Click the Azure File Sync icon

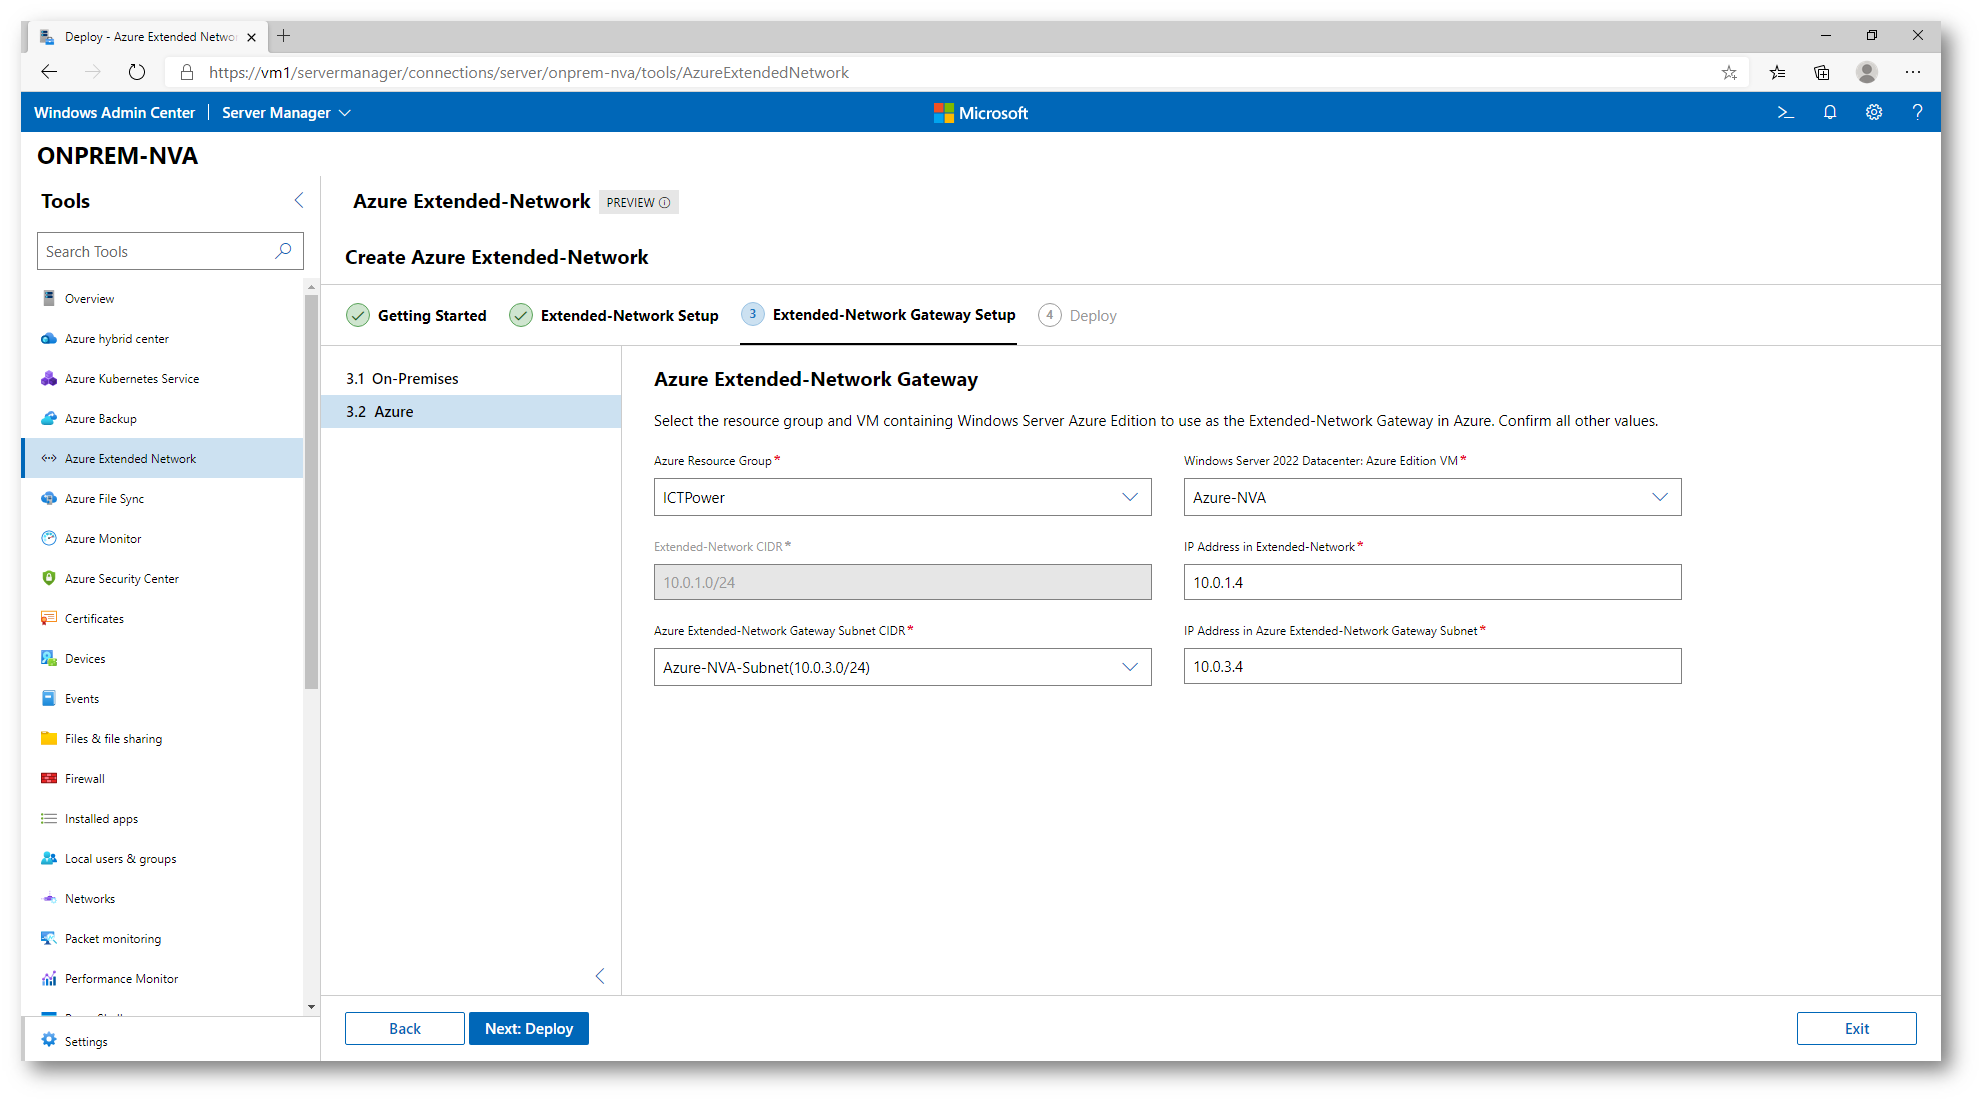click(49, 498)
